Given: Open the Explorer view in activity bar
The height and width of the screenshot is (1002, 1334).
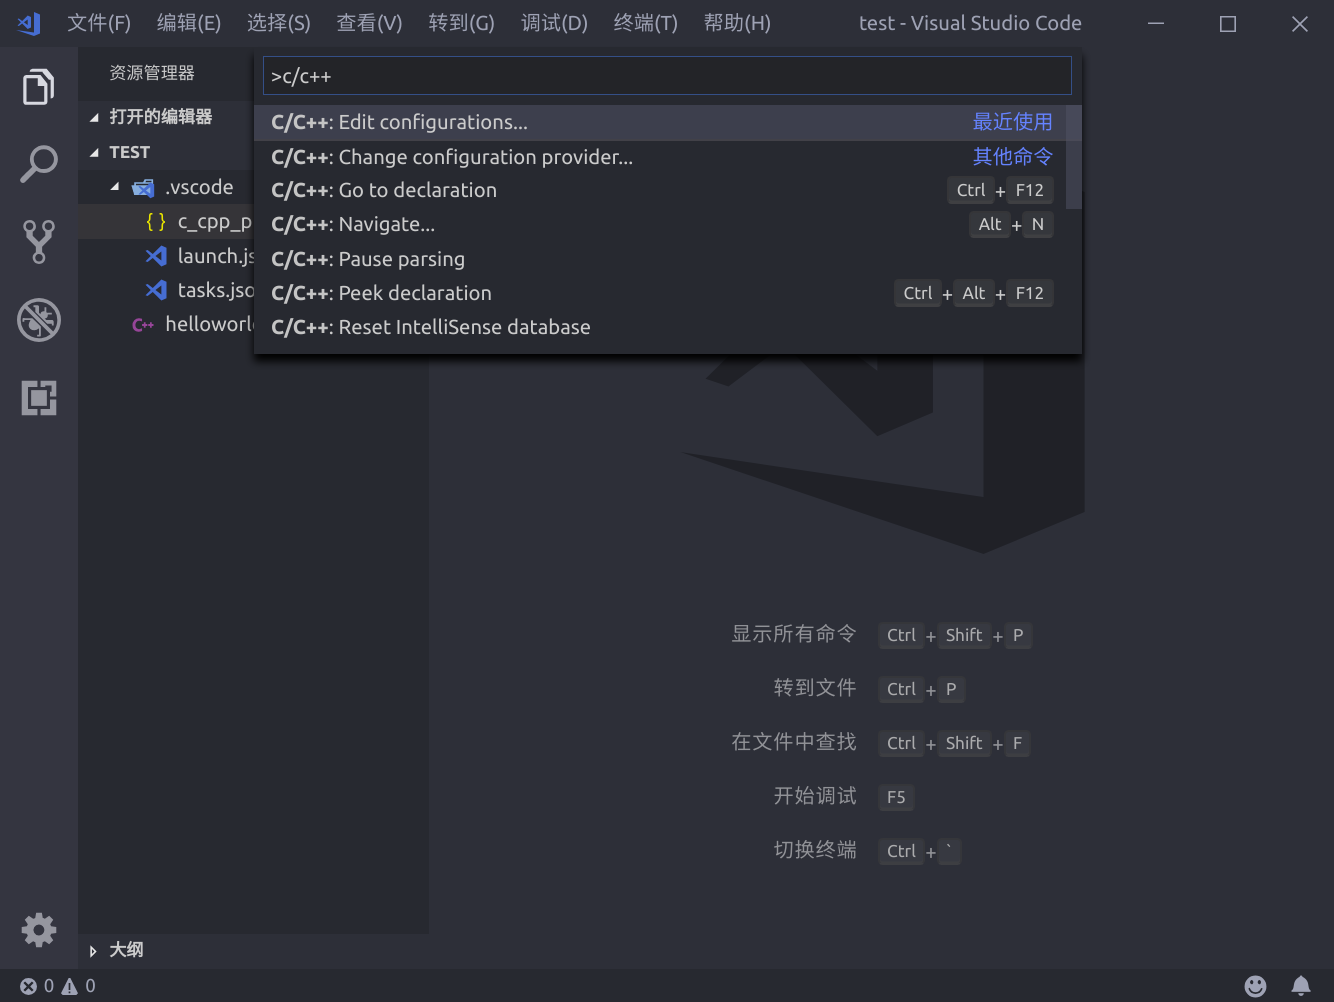Looking at the screenshot, I should click(38, 87).
